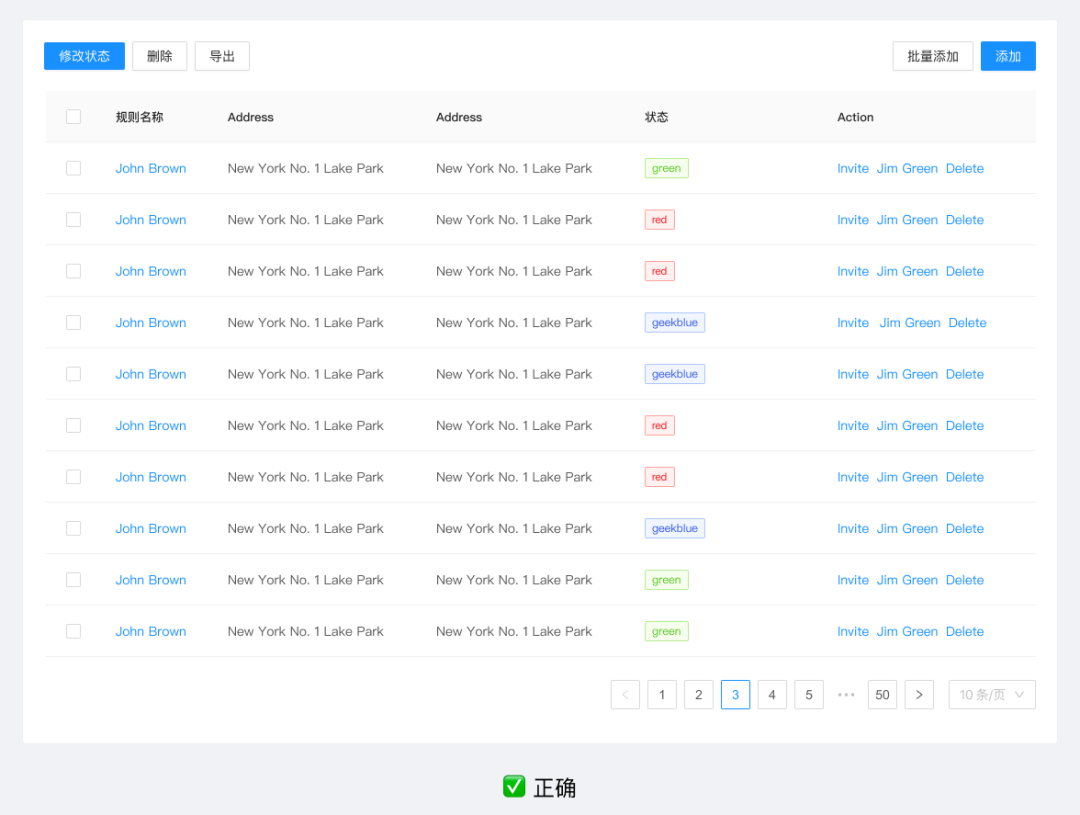Click the blue 修改状态 button
The image size is (1080, 815).
pyautogui.click(x=84, y=56)
